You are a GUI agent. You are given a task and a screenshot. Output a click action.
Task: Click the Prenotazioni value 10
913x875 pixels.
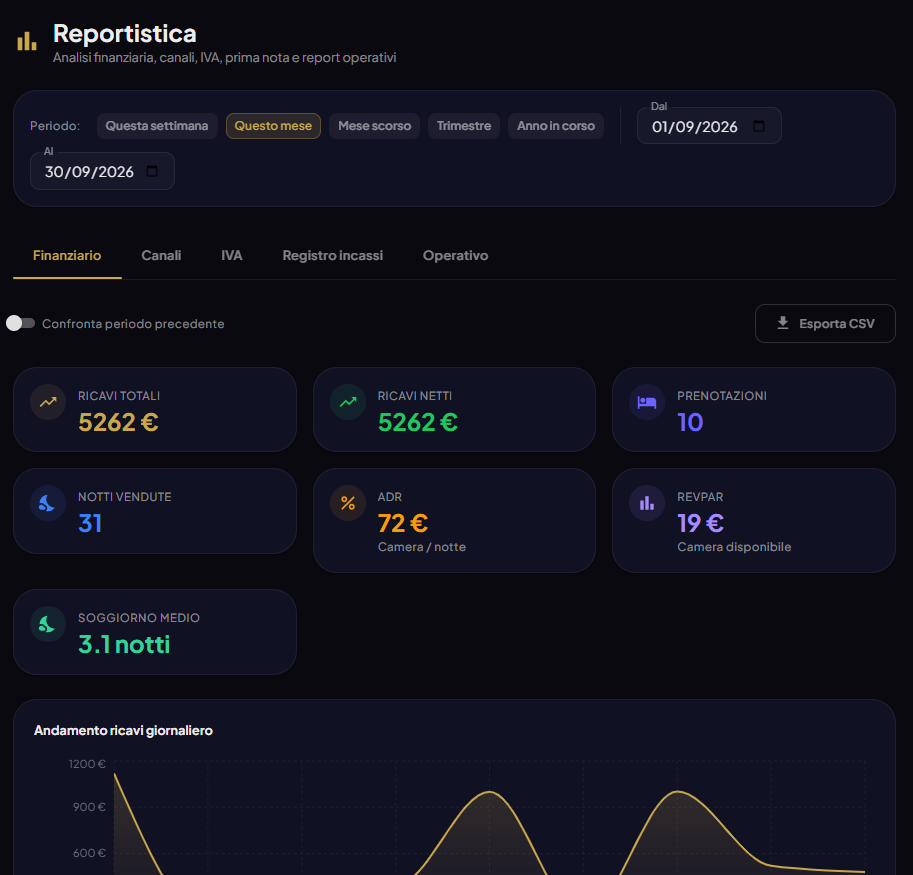click(x=690, y=422)
